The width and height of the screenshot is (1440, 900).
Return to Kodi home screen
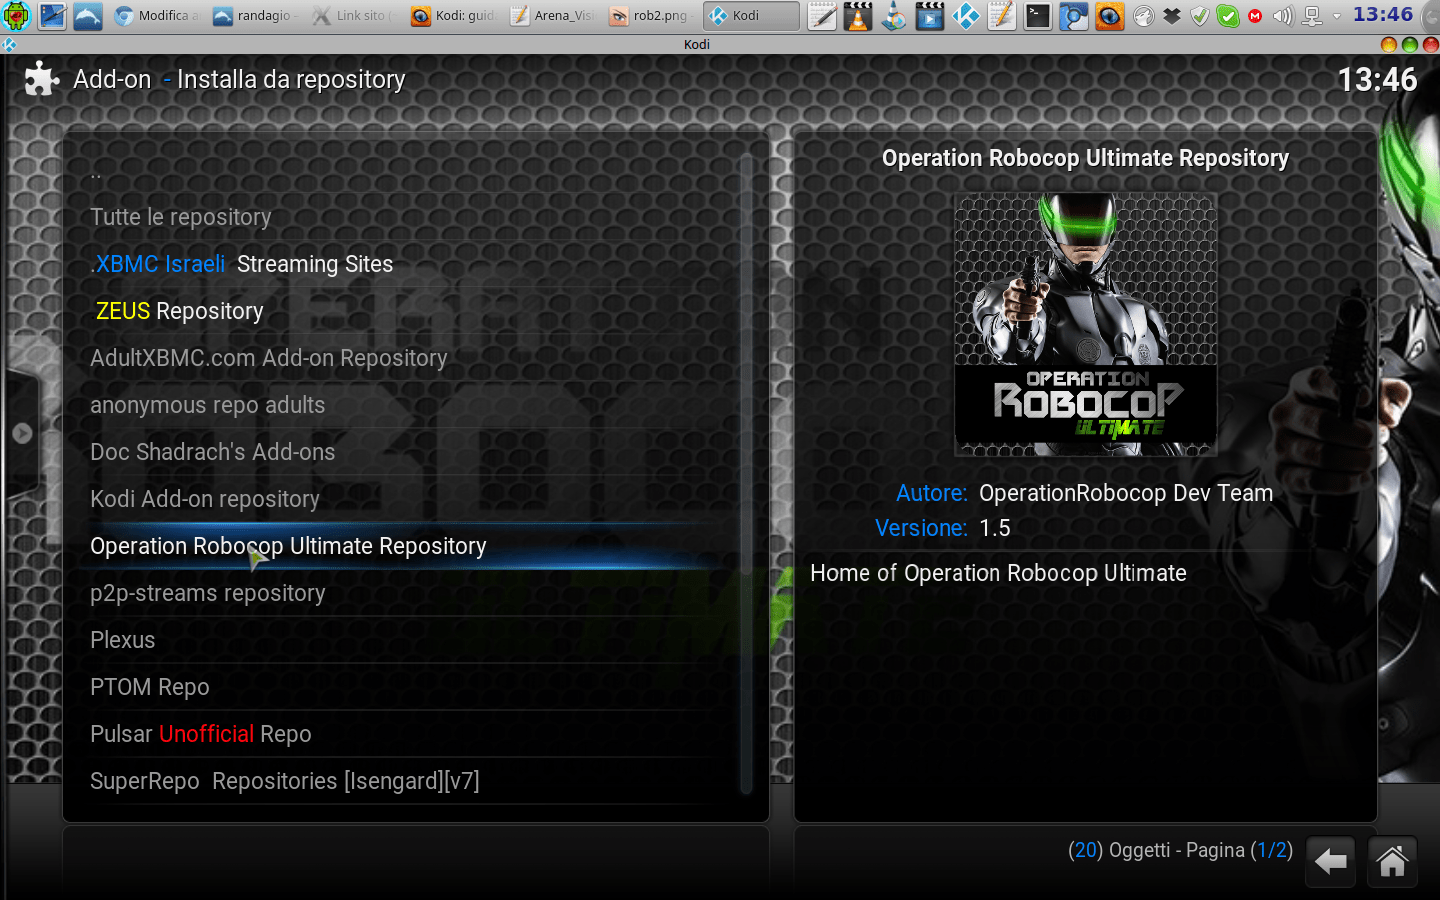pos(1392,861)
